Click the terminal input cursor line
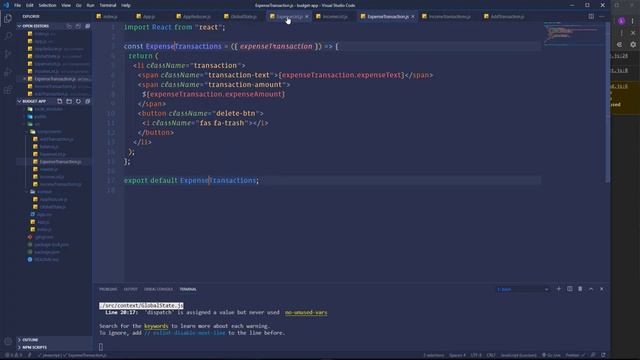Viewport: 640px width, 360px height. 101,347
